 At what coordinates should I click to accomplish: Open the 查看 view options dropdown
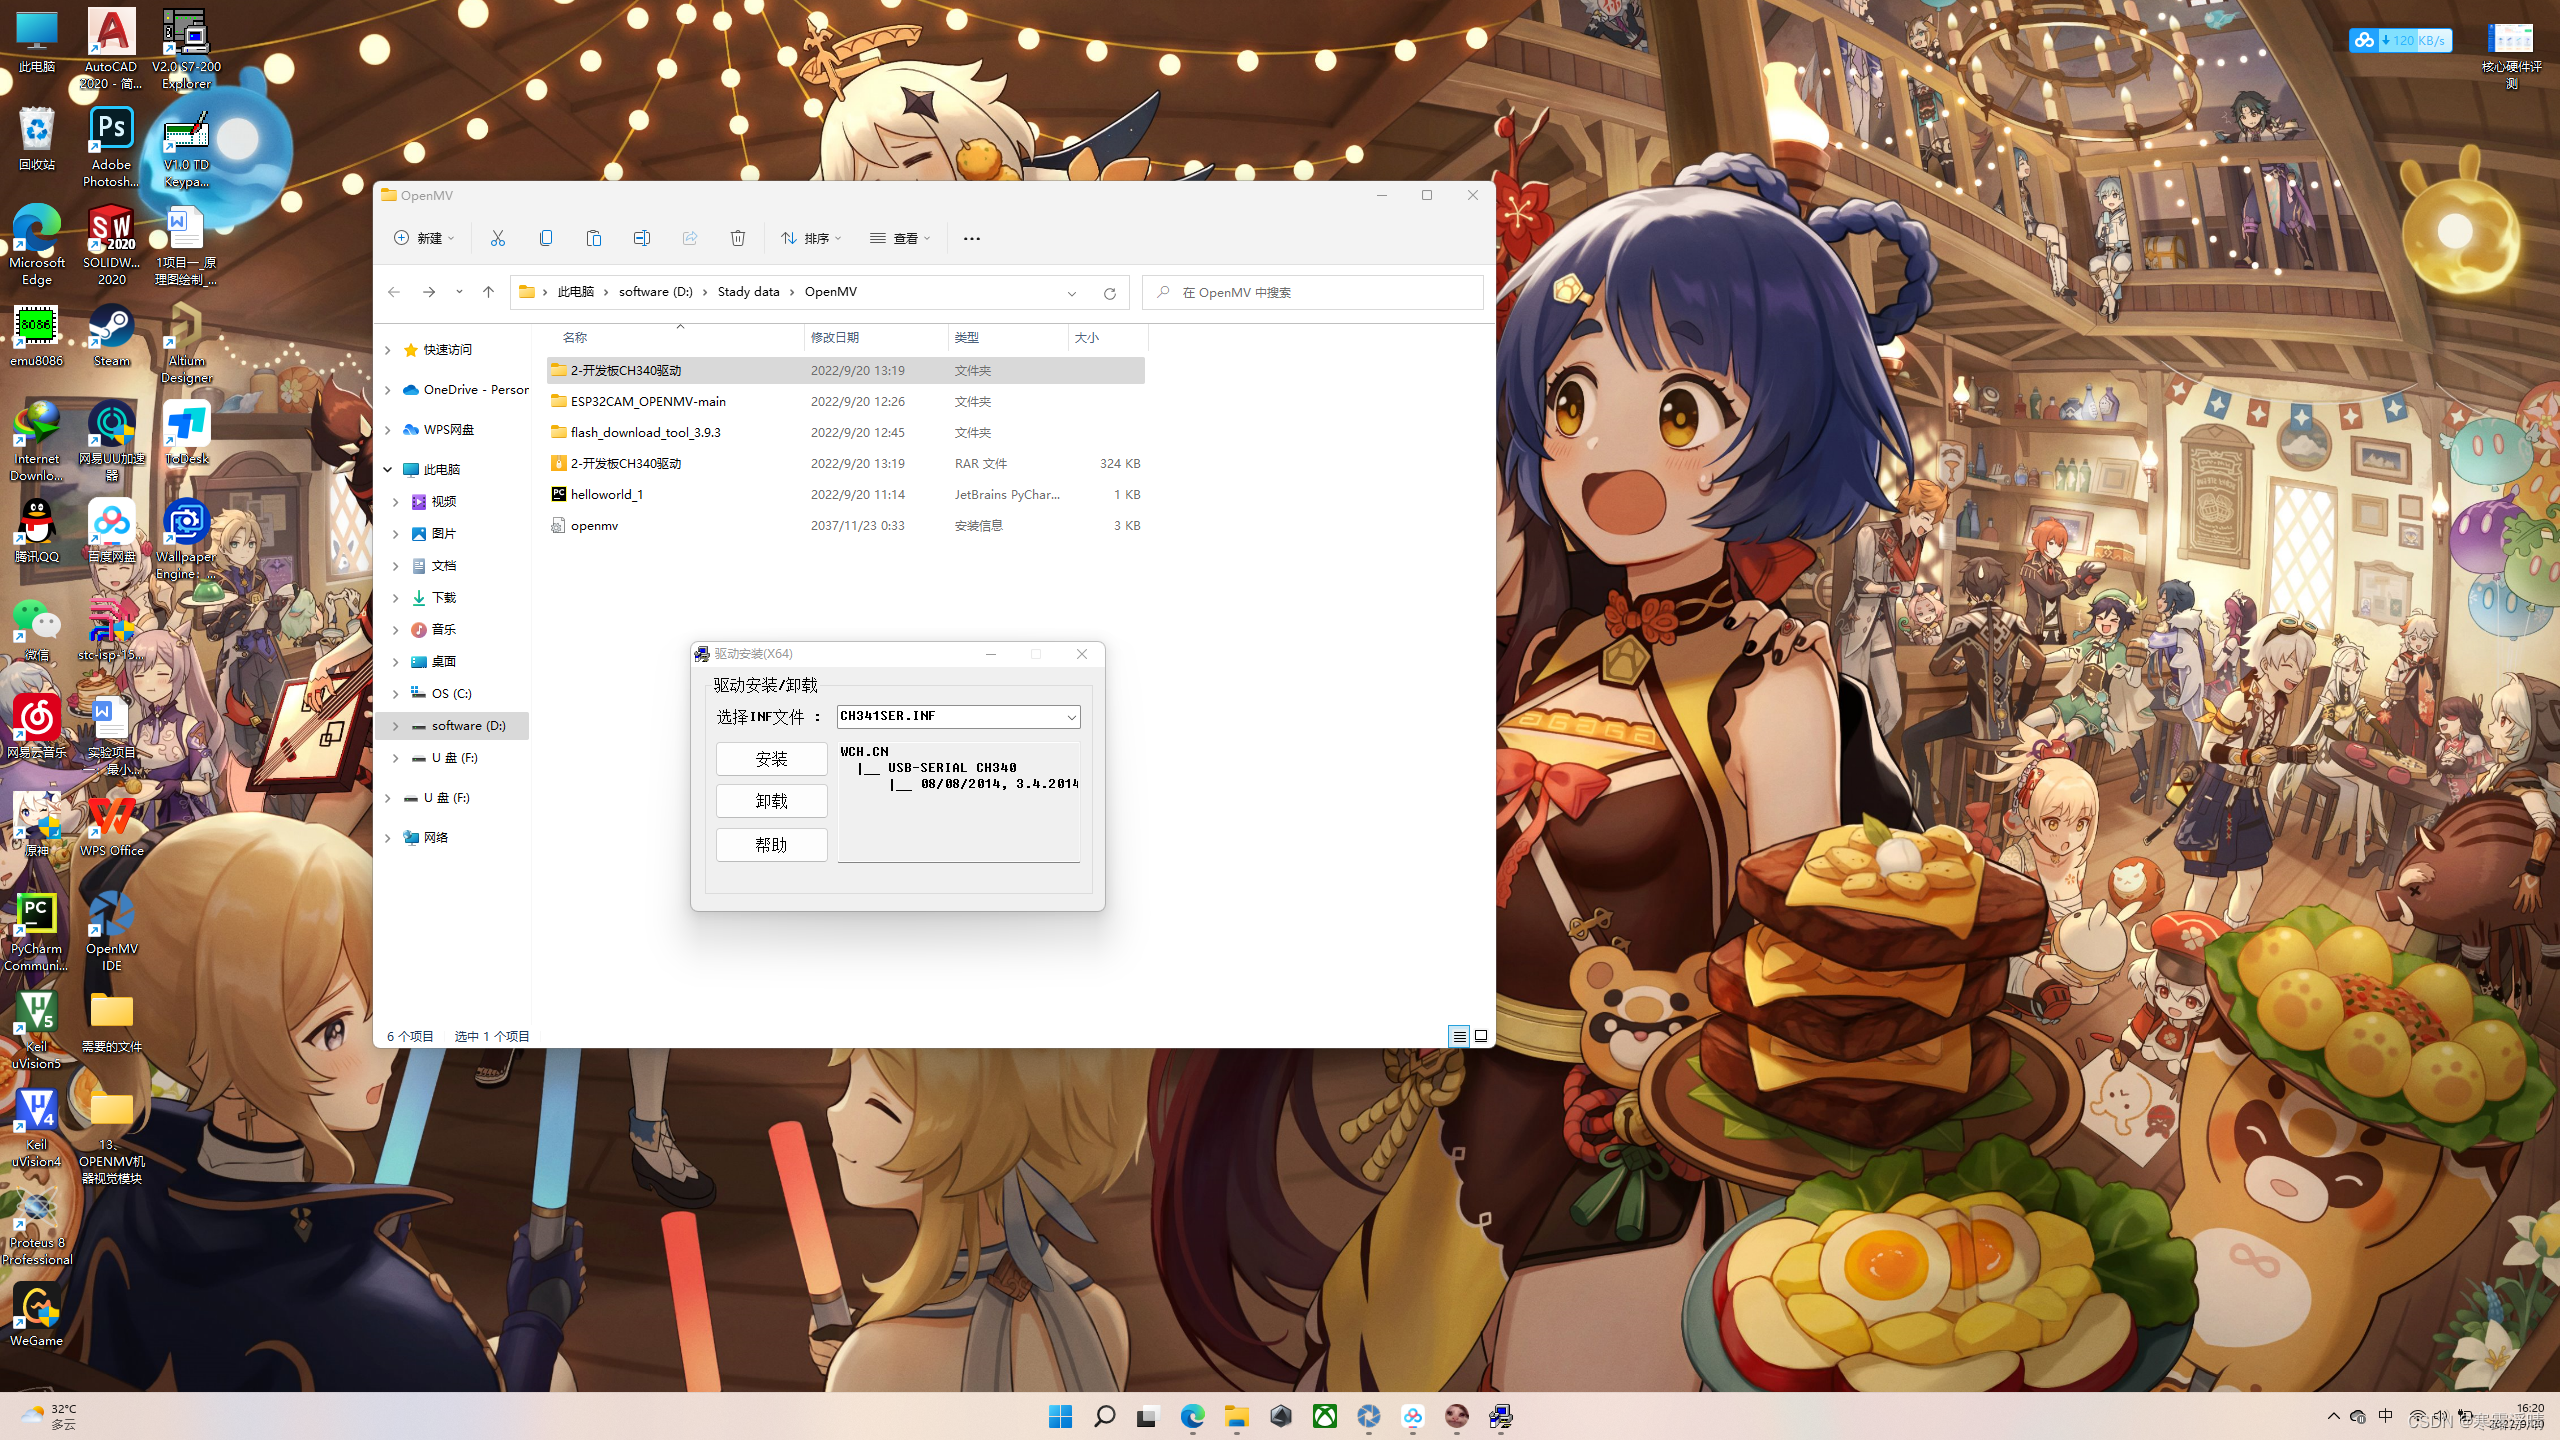(x=899, y=238)
